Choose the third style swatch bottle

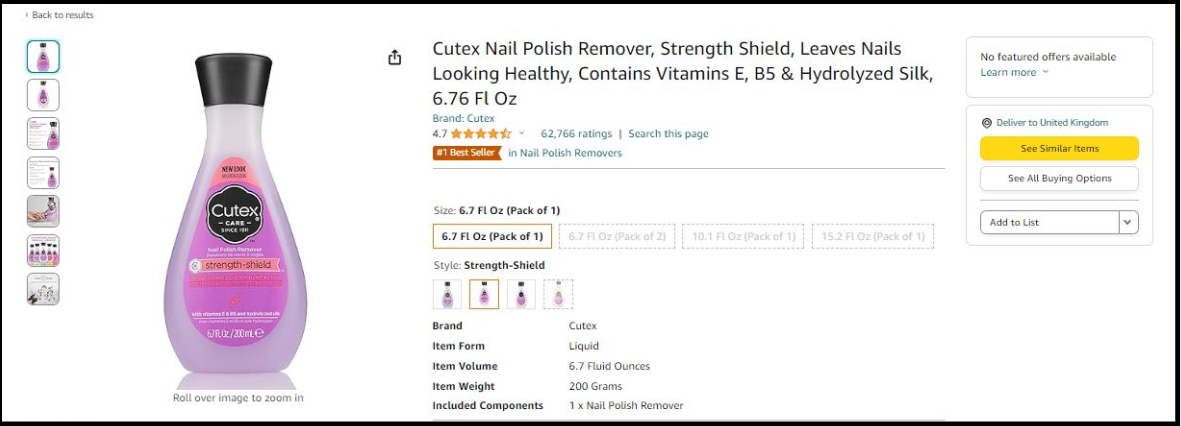(x=521, y=294)
